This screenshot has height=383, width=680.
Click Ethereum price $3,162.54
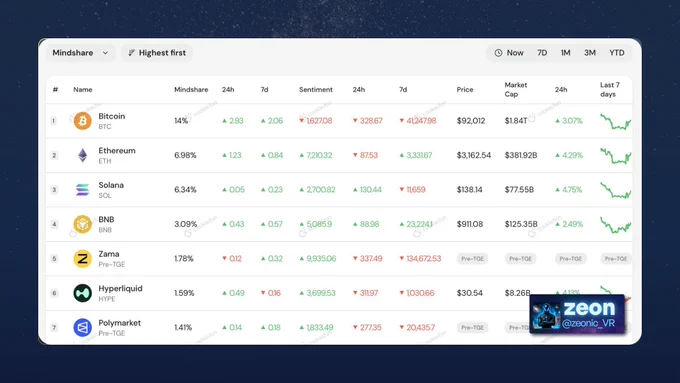coord(474,155)
